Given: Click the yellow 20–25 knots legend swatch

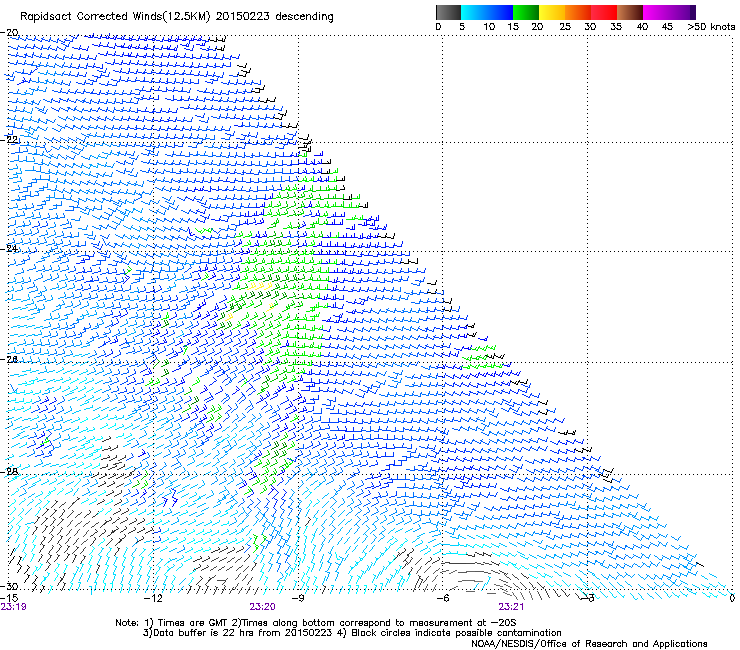Looking at the screenshot, I should click(x=552, y=13).
